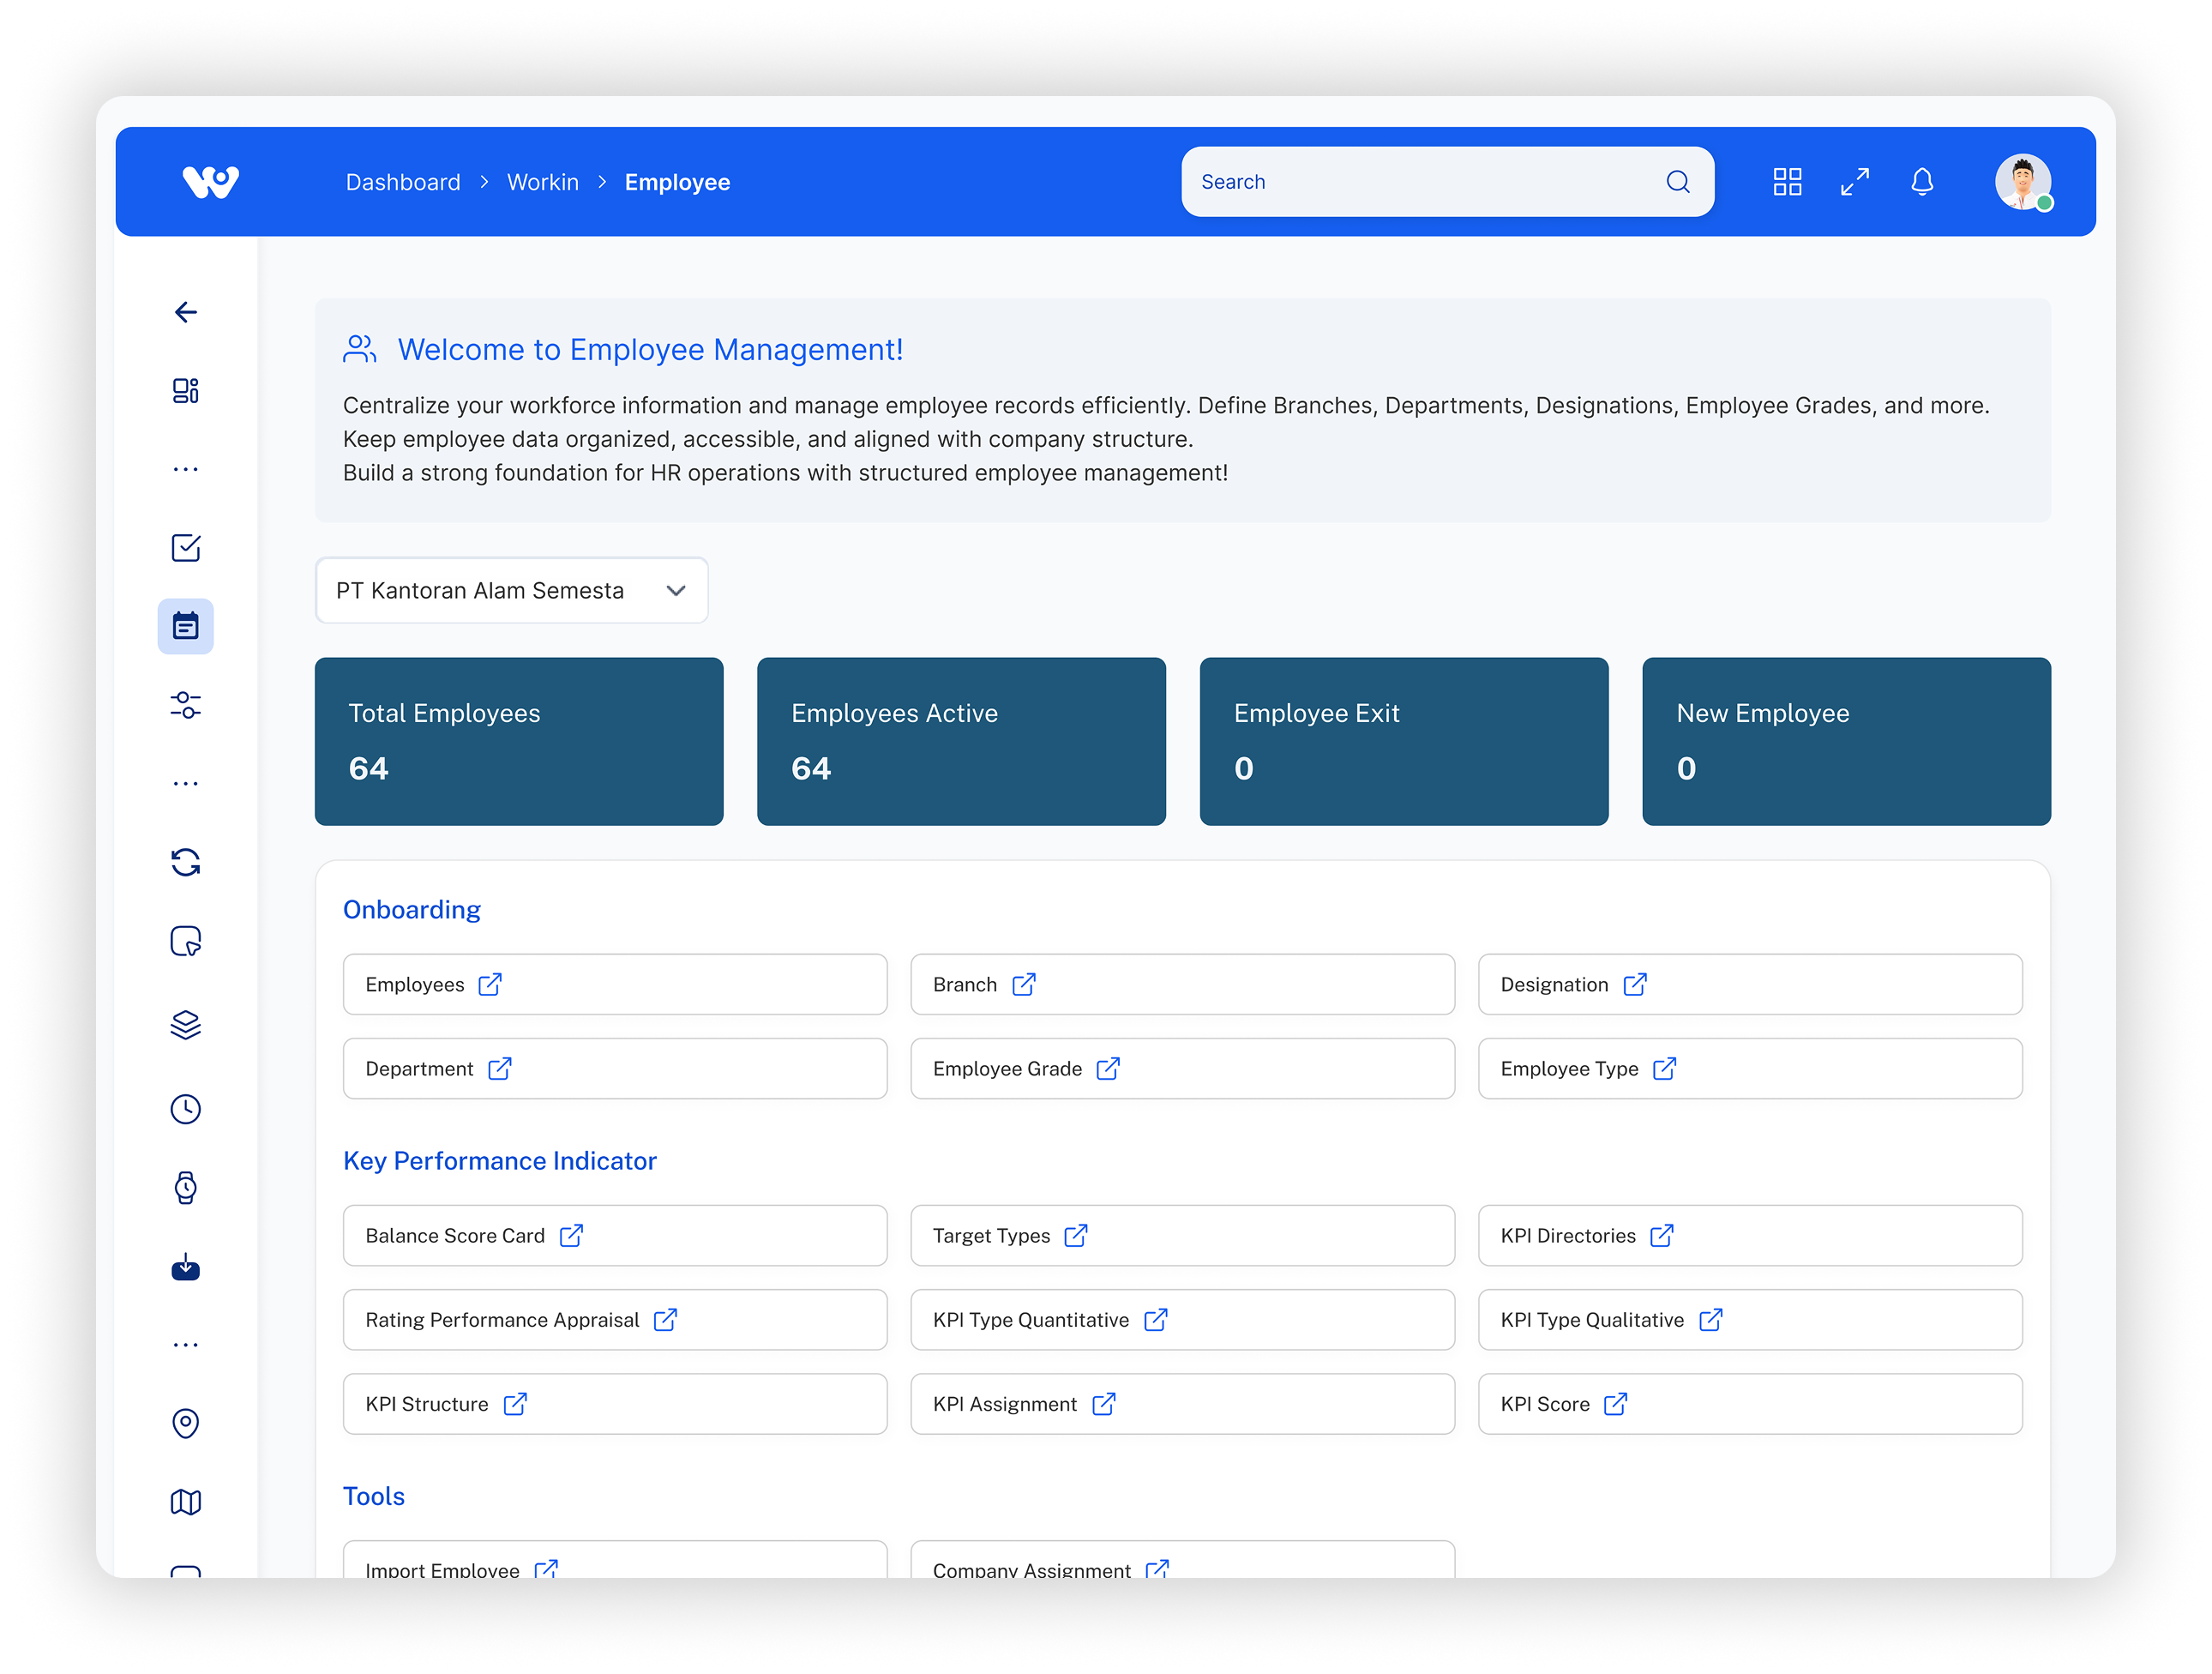Select the calendar icon in sidebar
The image size is (2212, 1674).
pos(185,627)
